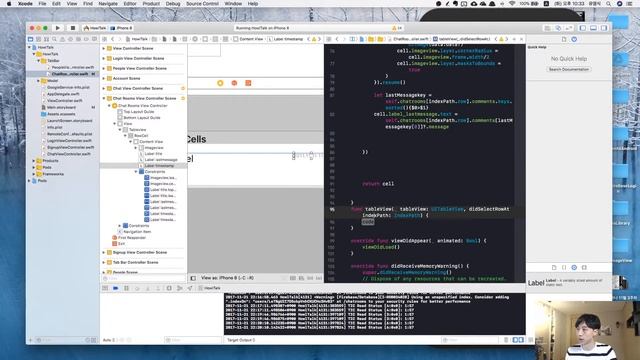Select HowTalk scheme in toolbar
640x360 pixels.
(x=95, y=28)
